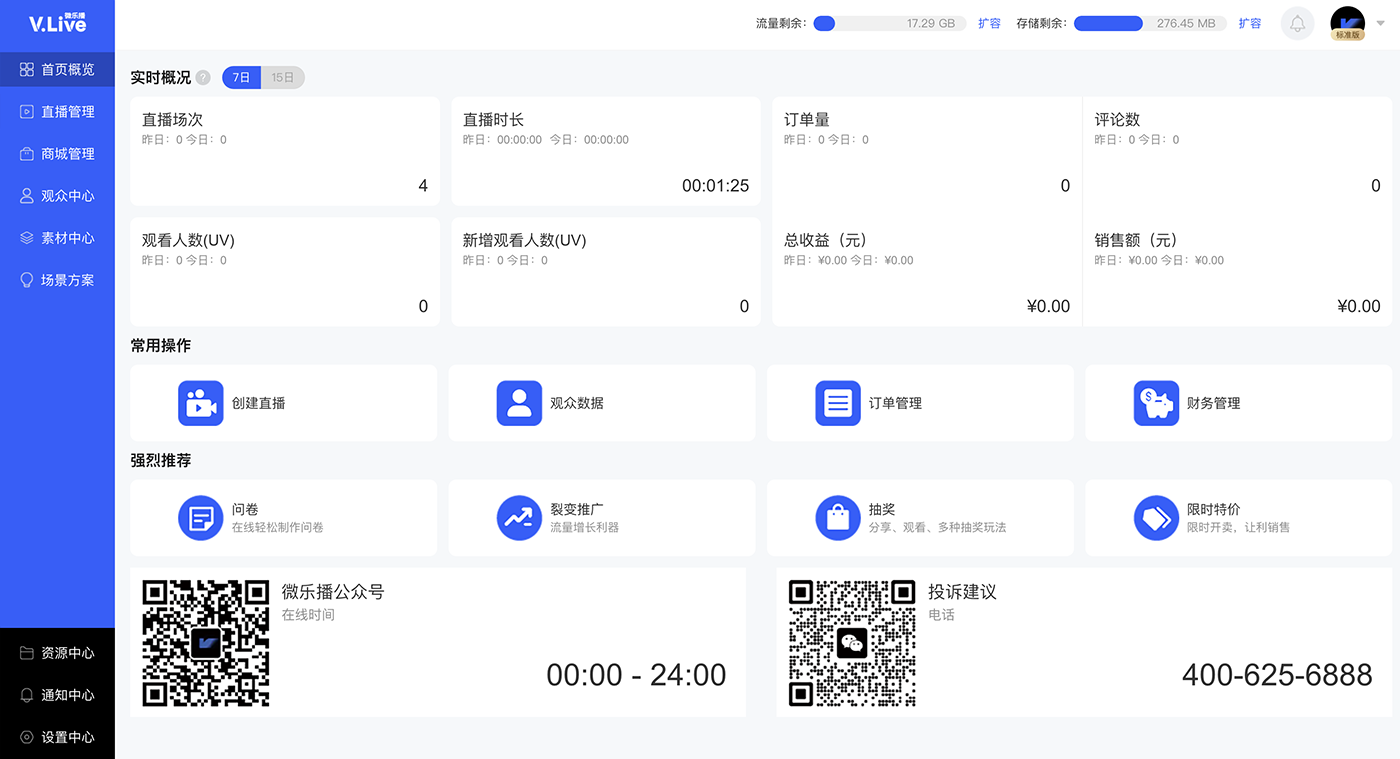Click 扩容 link next to 流量剩余
This screenshot has height=759, width=1400.
pyautogui.click(x=989, y=23)
